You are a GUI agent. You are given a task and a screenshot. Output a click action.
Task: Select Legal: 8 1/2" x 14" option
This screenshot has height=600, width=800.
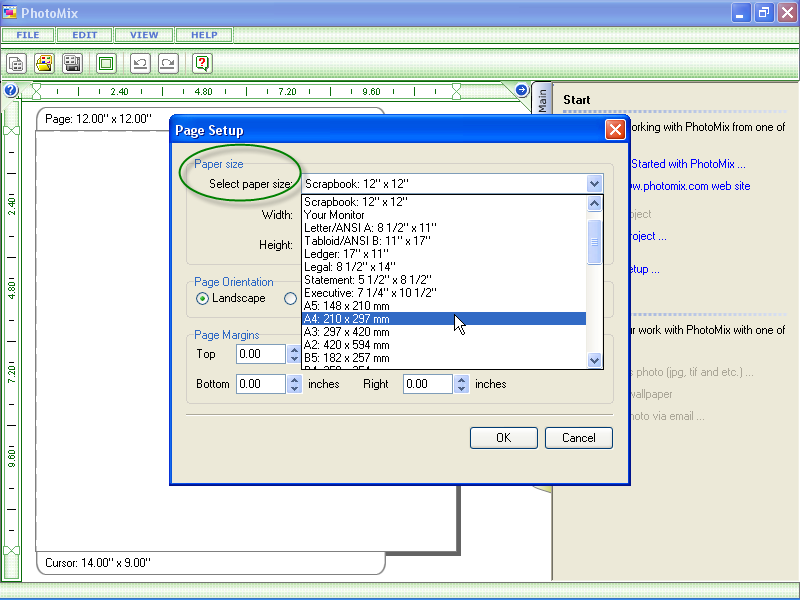click(444, 267)
